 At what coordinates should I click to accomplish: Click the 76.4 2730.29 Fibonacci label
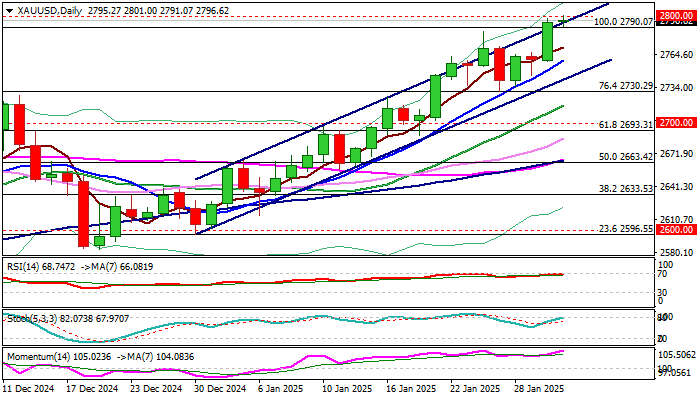[x=625, y=86]
